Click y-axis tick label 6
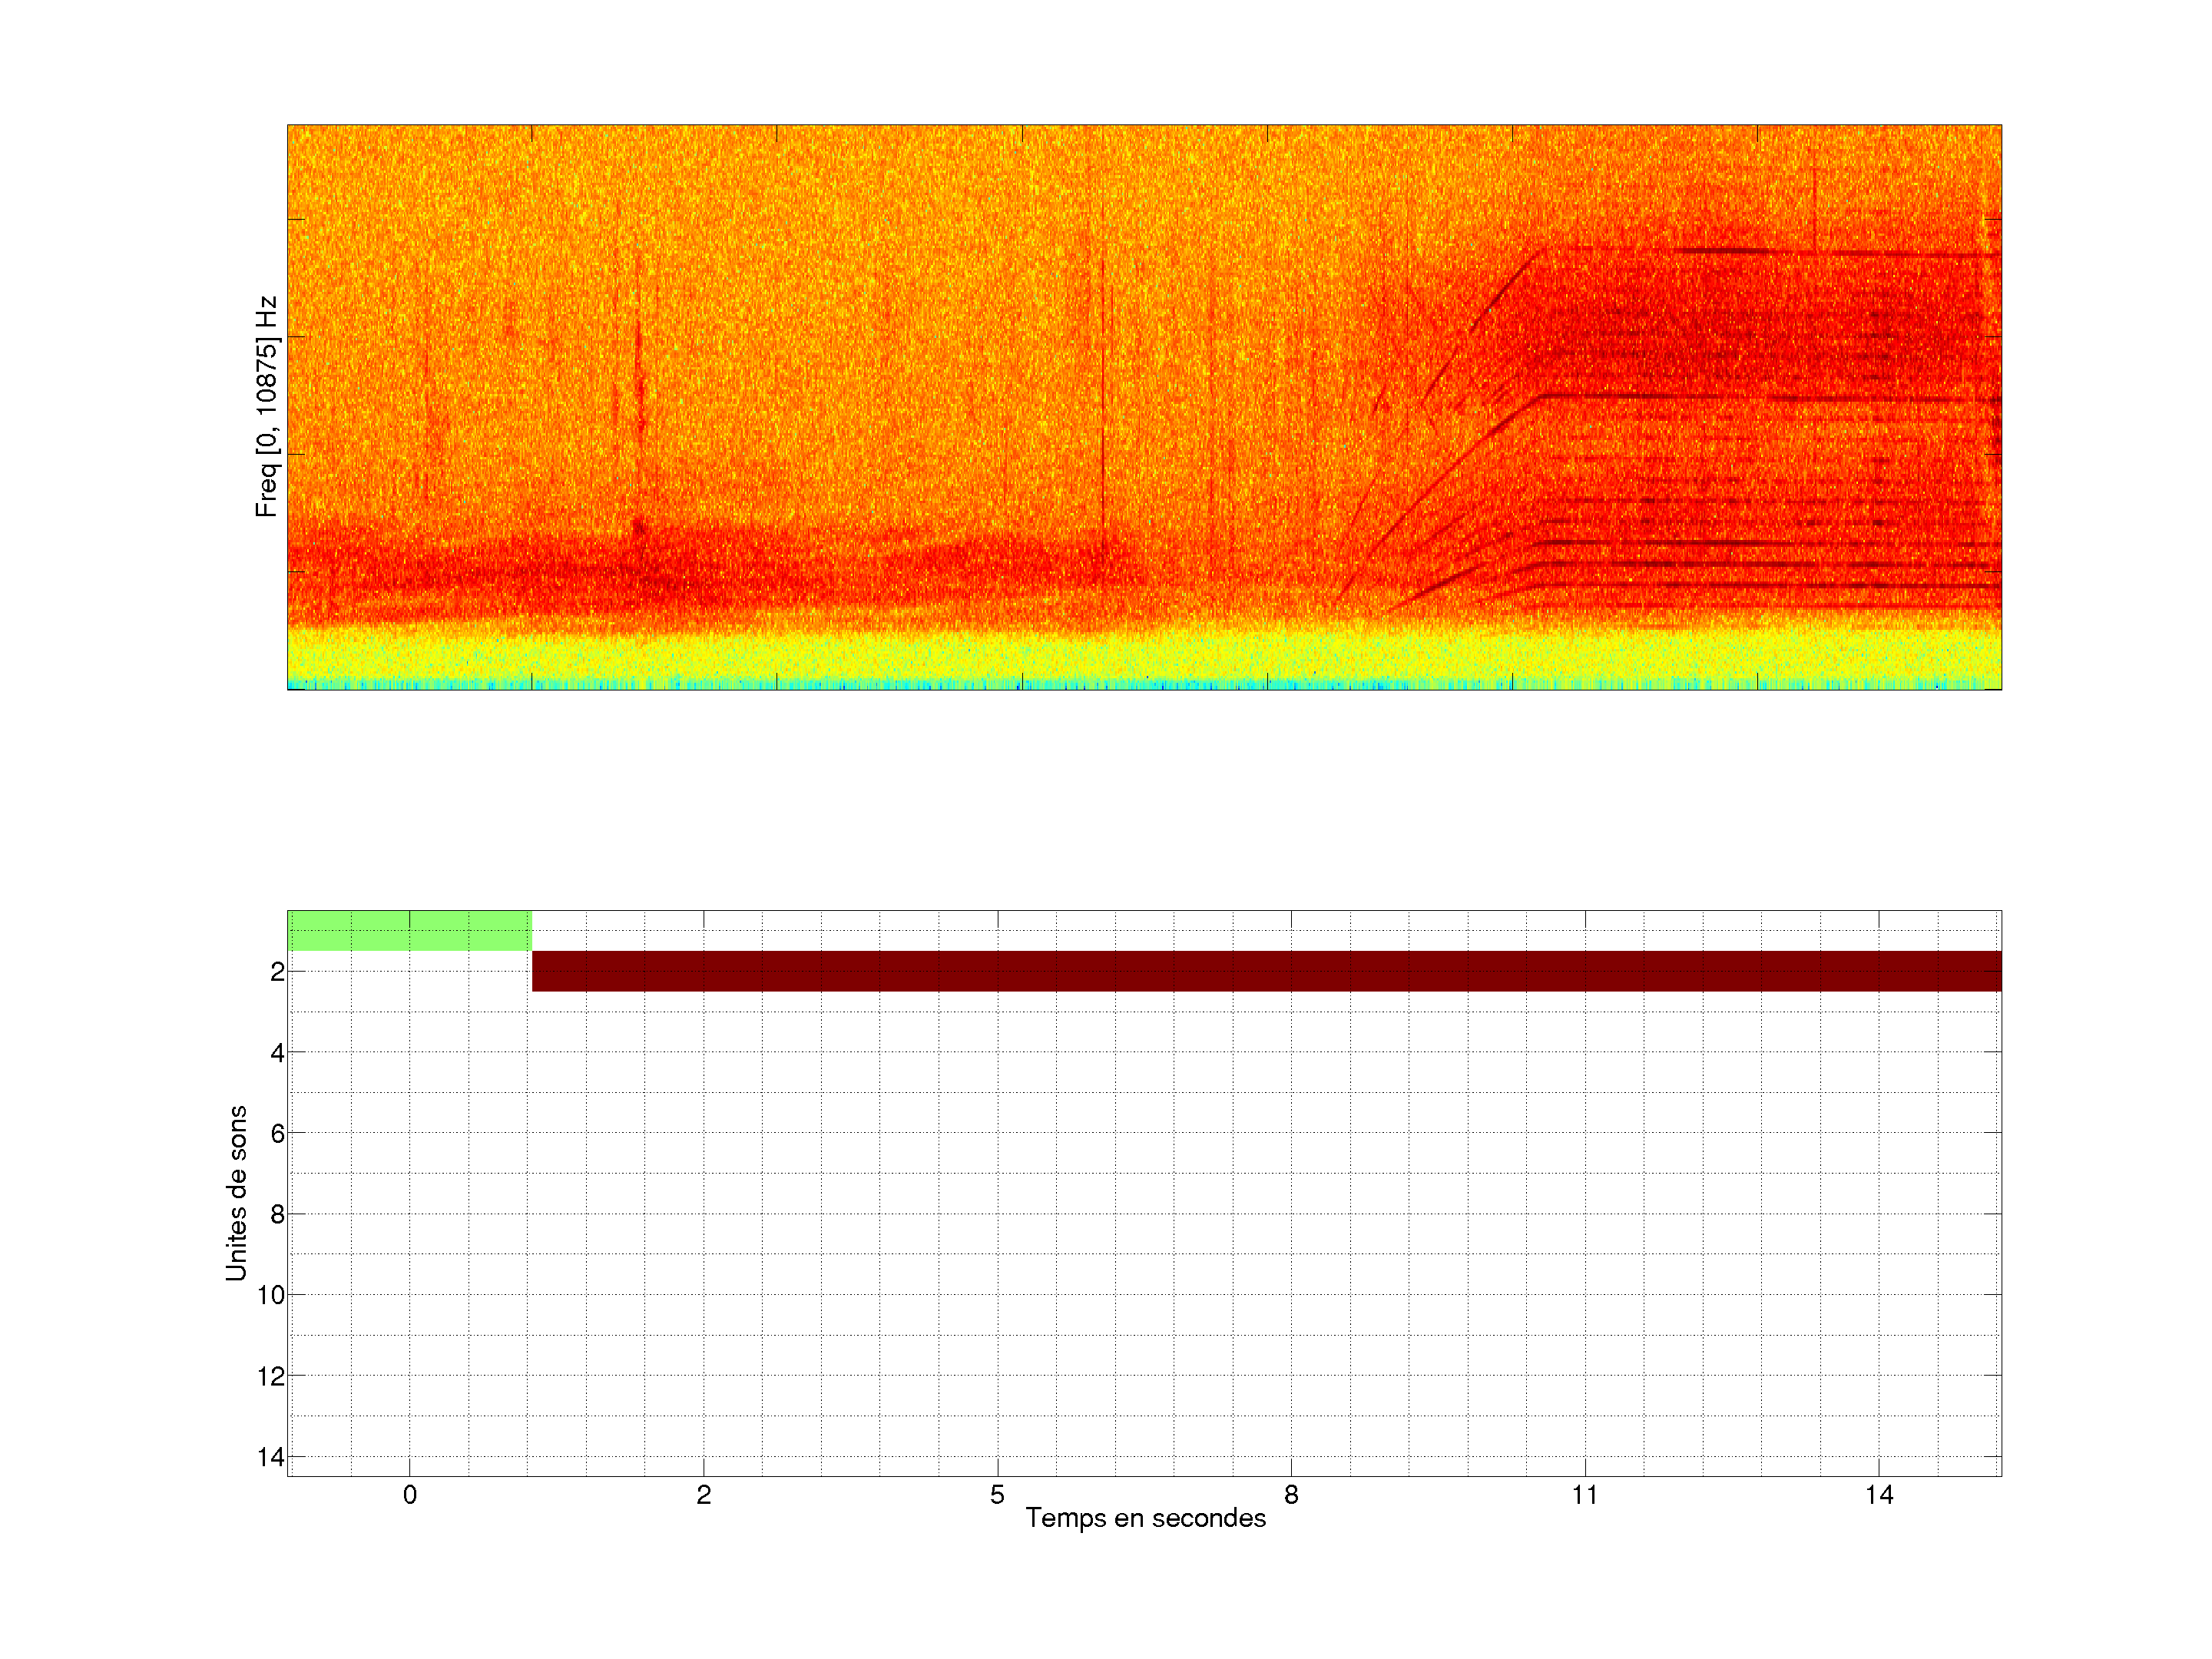This screenshot has height=1659, width=2212. 277,1134
